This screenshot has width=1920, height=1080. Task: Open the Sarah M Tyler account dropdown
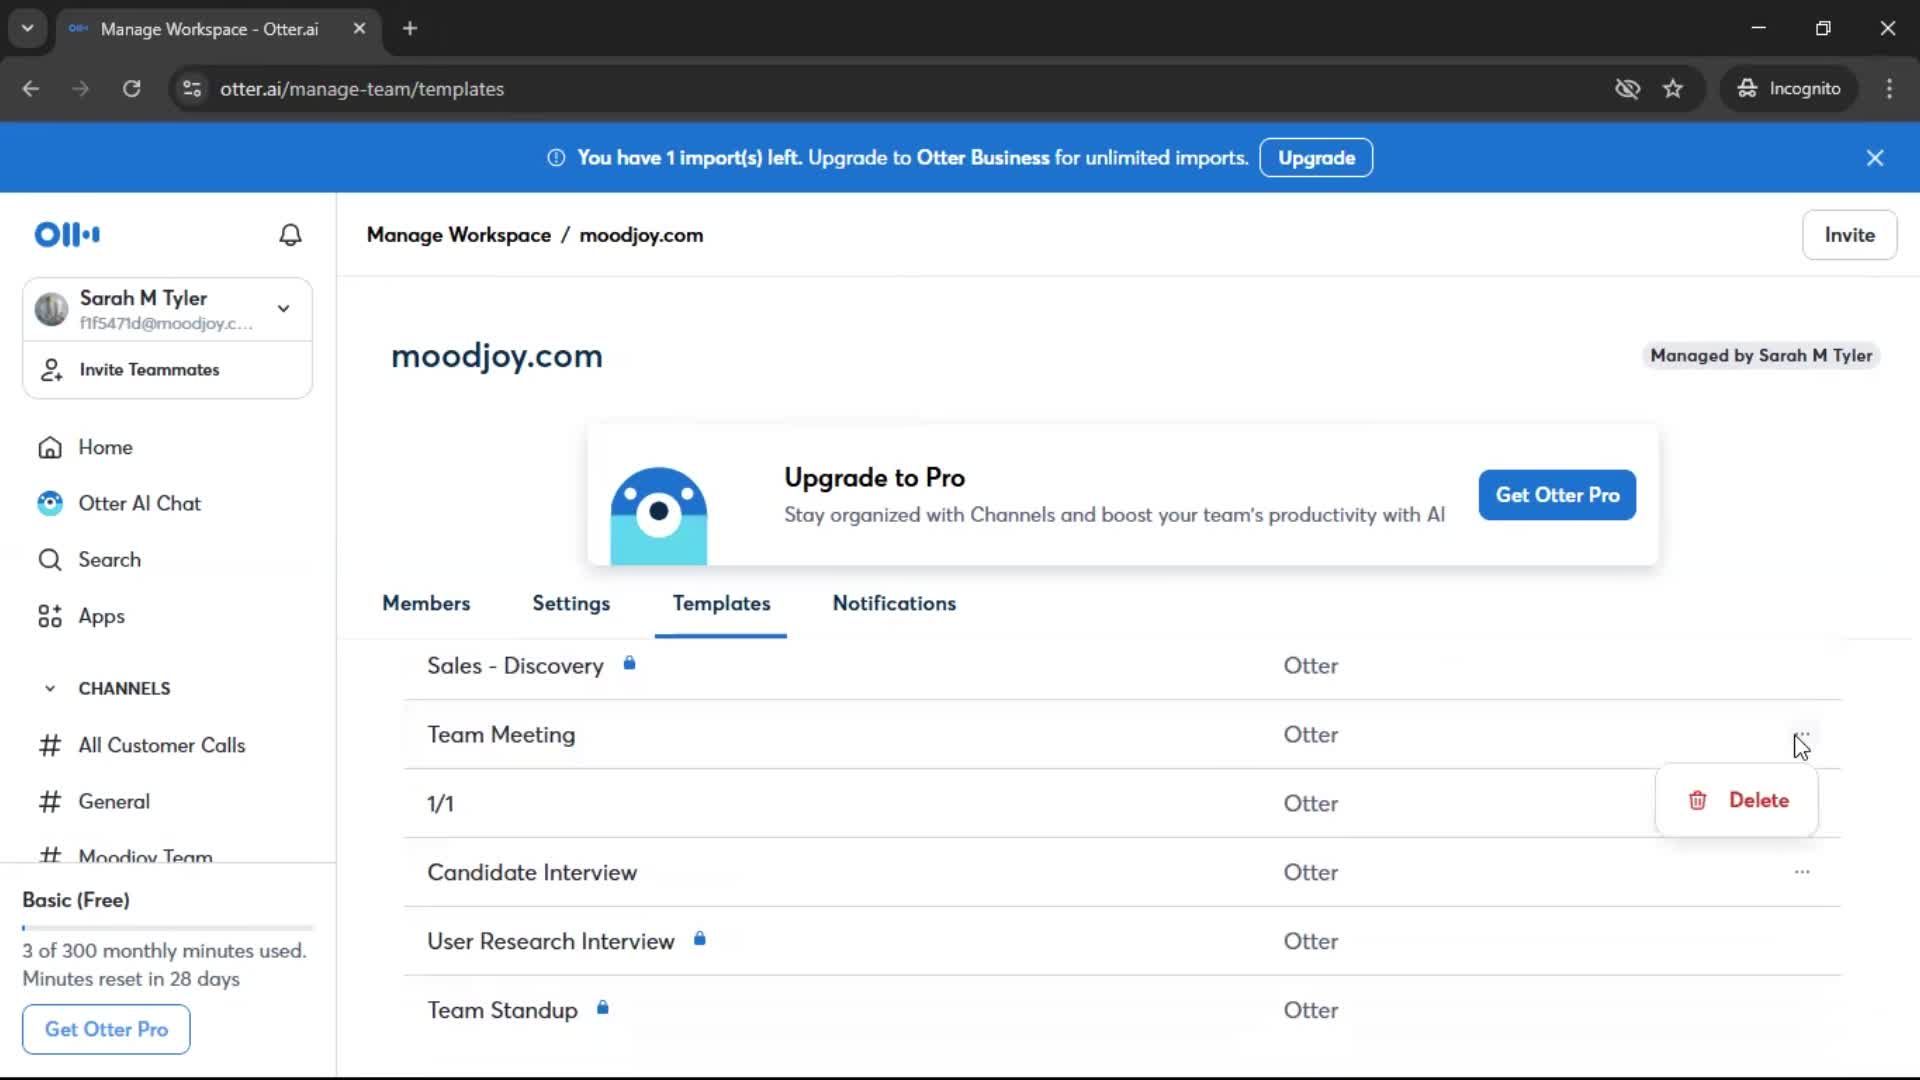(284, 309)
